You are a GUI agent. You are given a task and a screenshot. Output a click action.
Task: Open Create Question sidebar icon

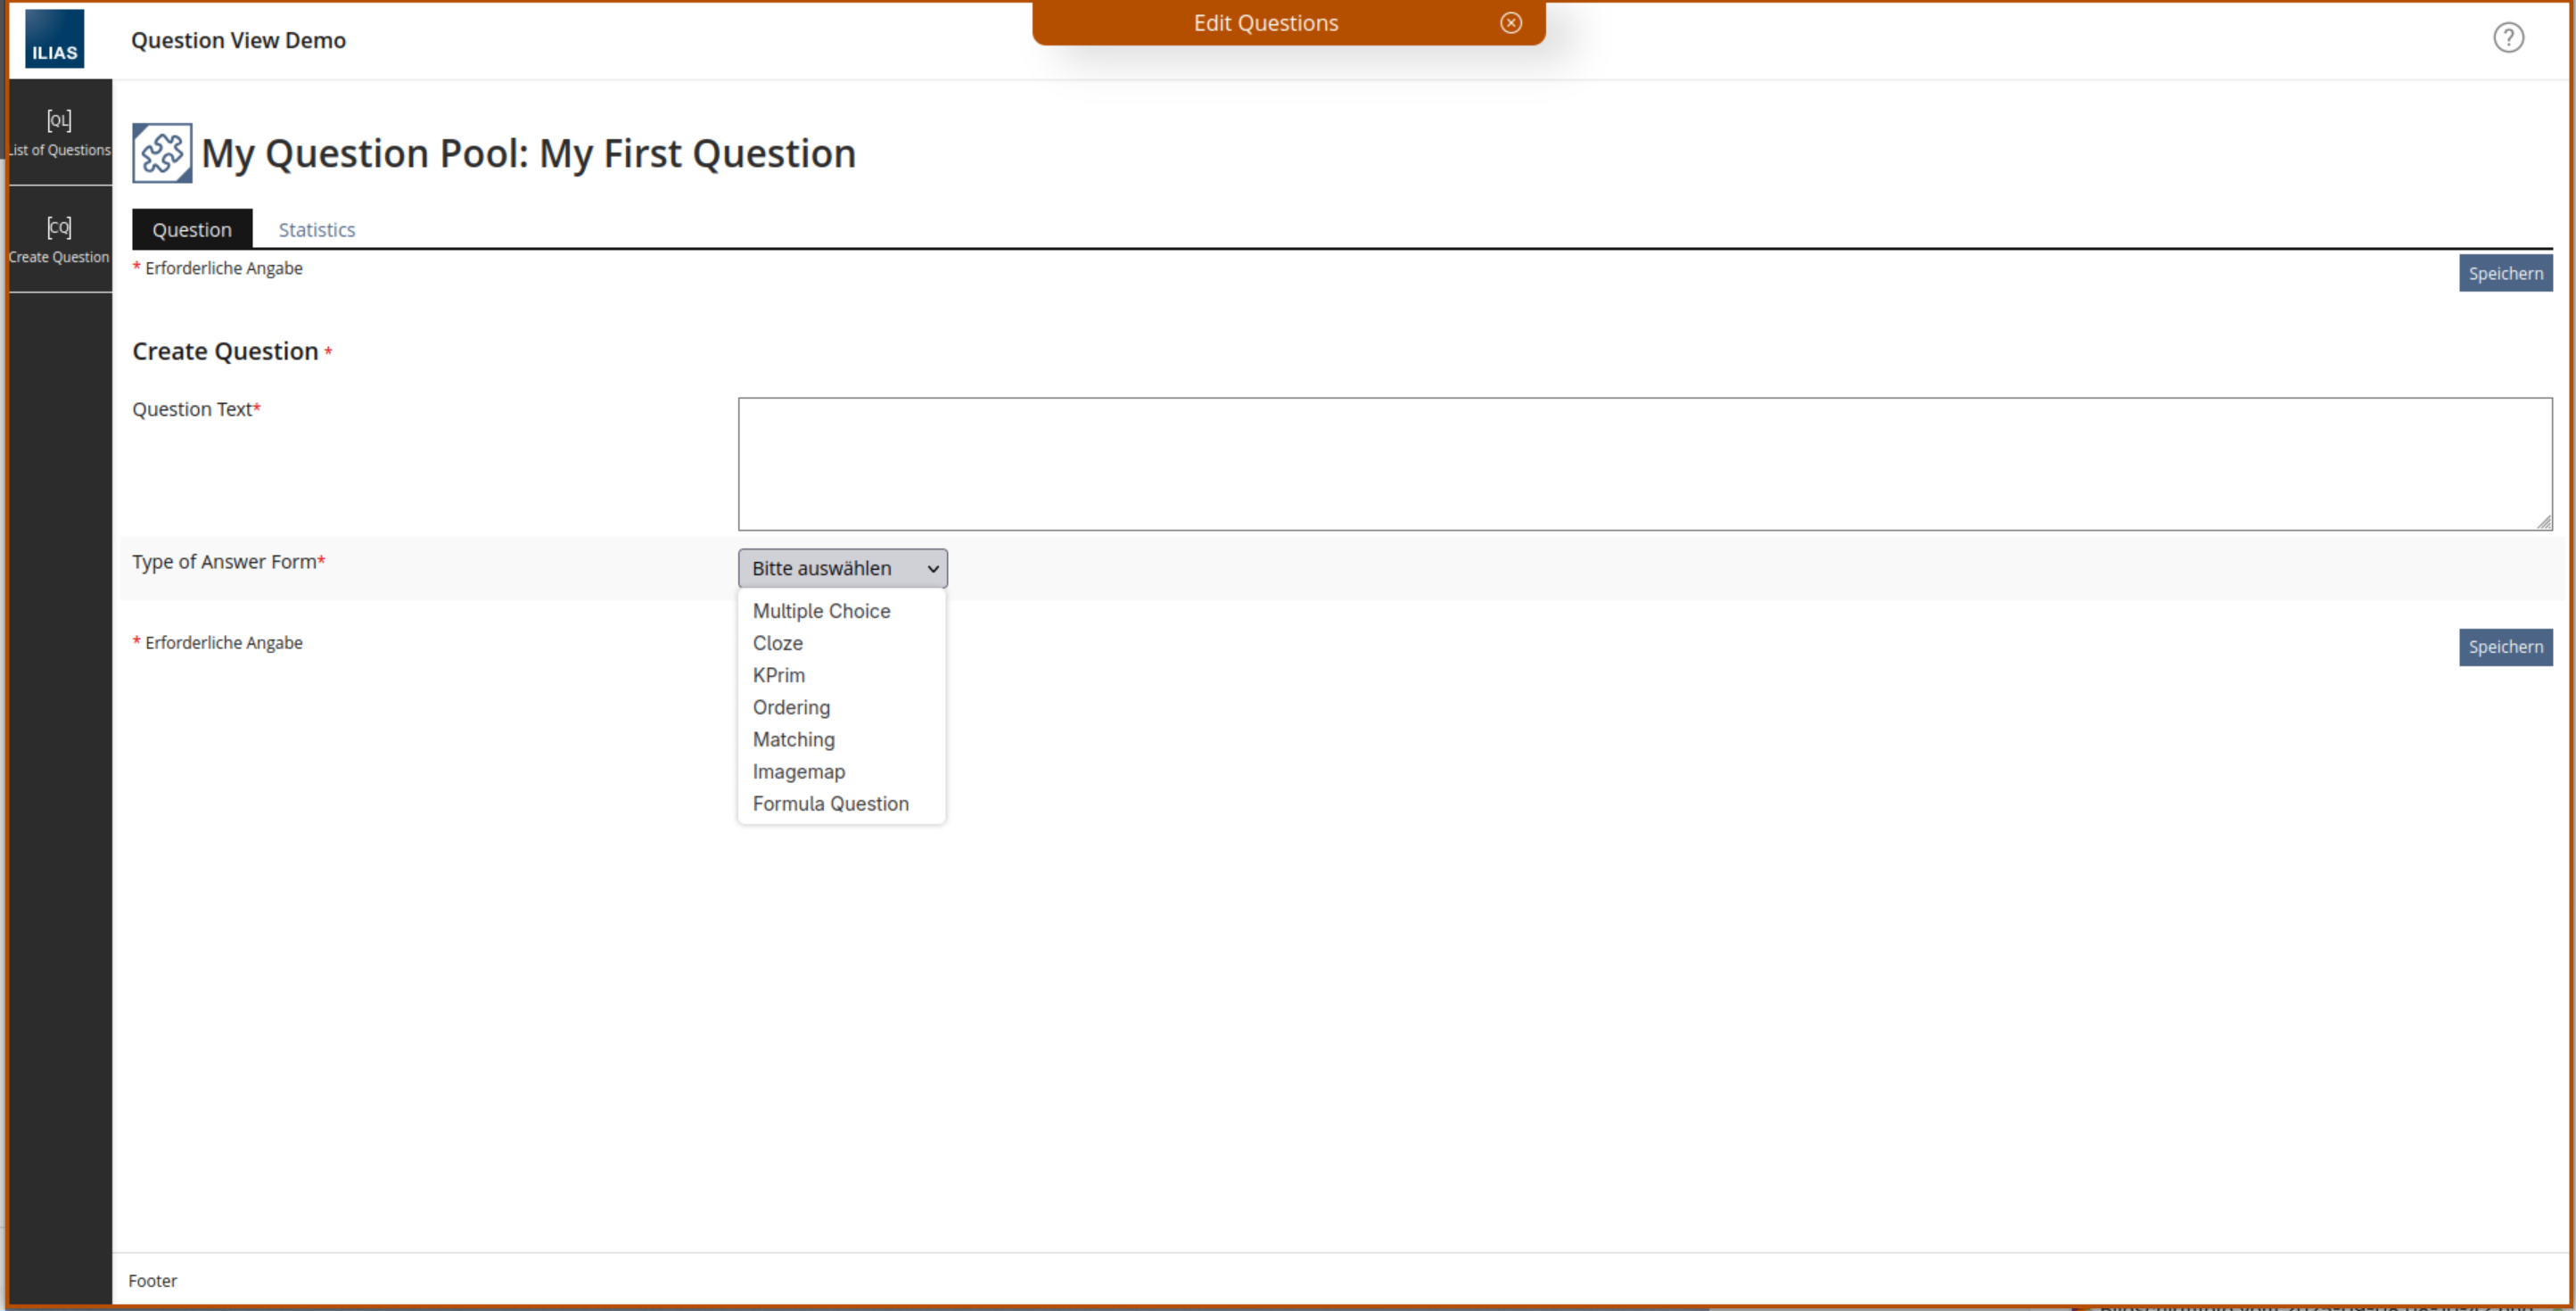[59, 239]
